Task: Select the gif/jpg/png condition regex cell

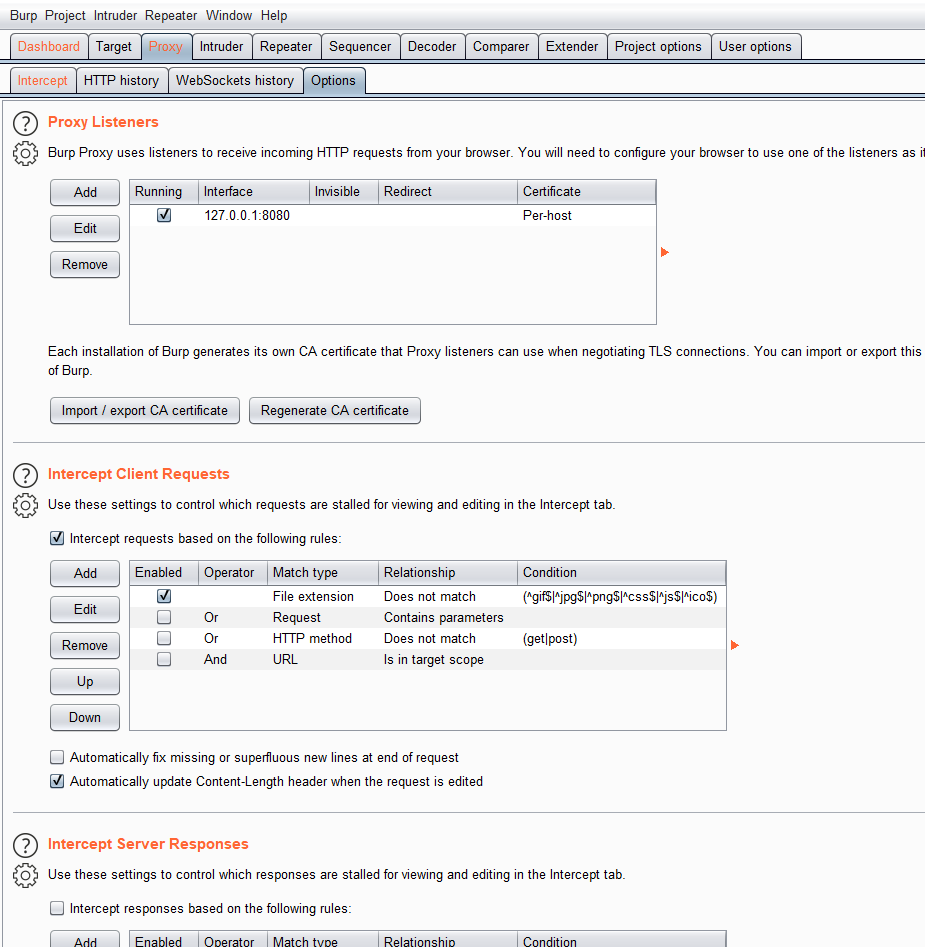Action: (x=621, y=597)
